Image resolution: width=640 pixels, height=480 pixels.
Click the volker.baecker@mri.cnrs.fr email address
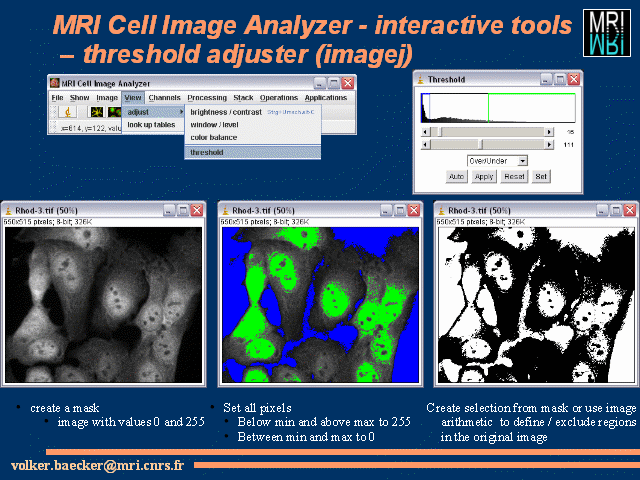coord(98,465)
